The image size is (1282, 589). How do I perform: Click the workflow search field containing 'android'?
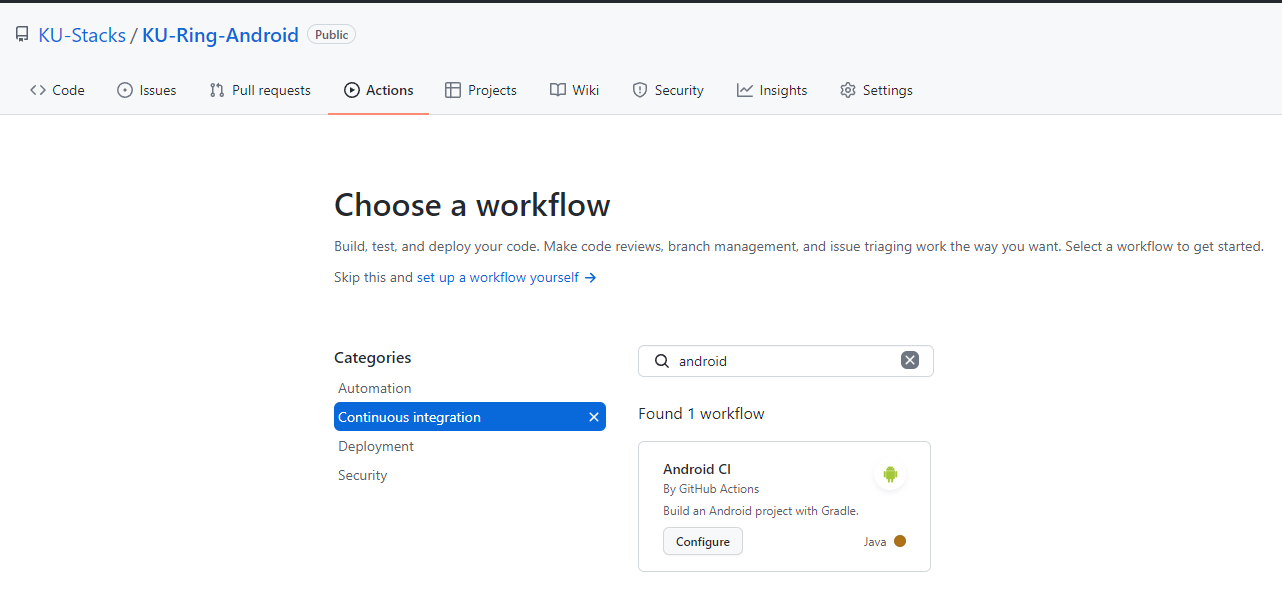785,361
